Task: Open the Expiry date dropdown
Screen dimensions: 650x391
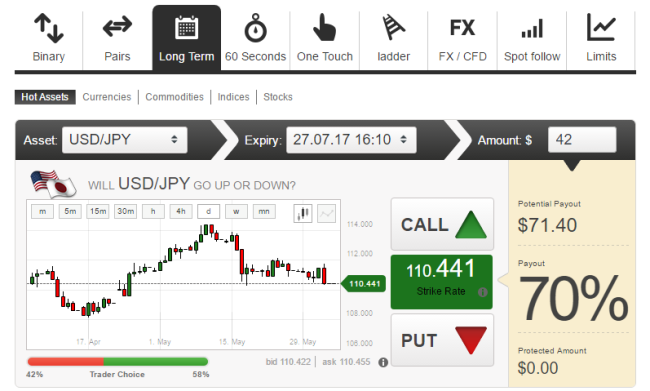Action: pyautogui.click(x=351, y=140)
